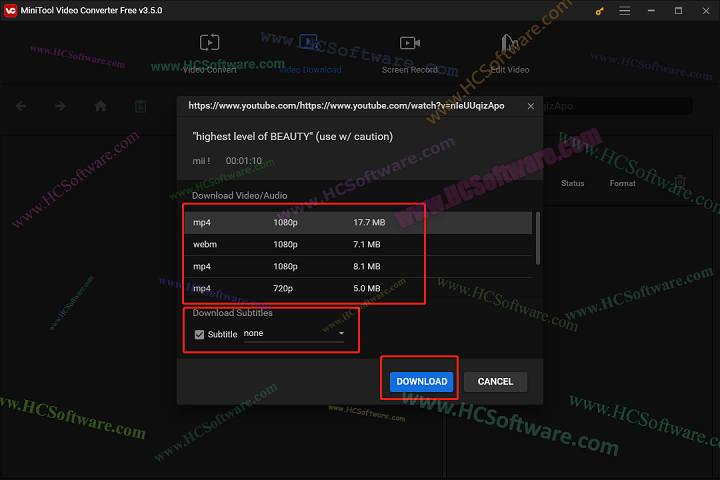
Task: Click the clipboard paste icon
Action: click(x=141, y=106)
